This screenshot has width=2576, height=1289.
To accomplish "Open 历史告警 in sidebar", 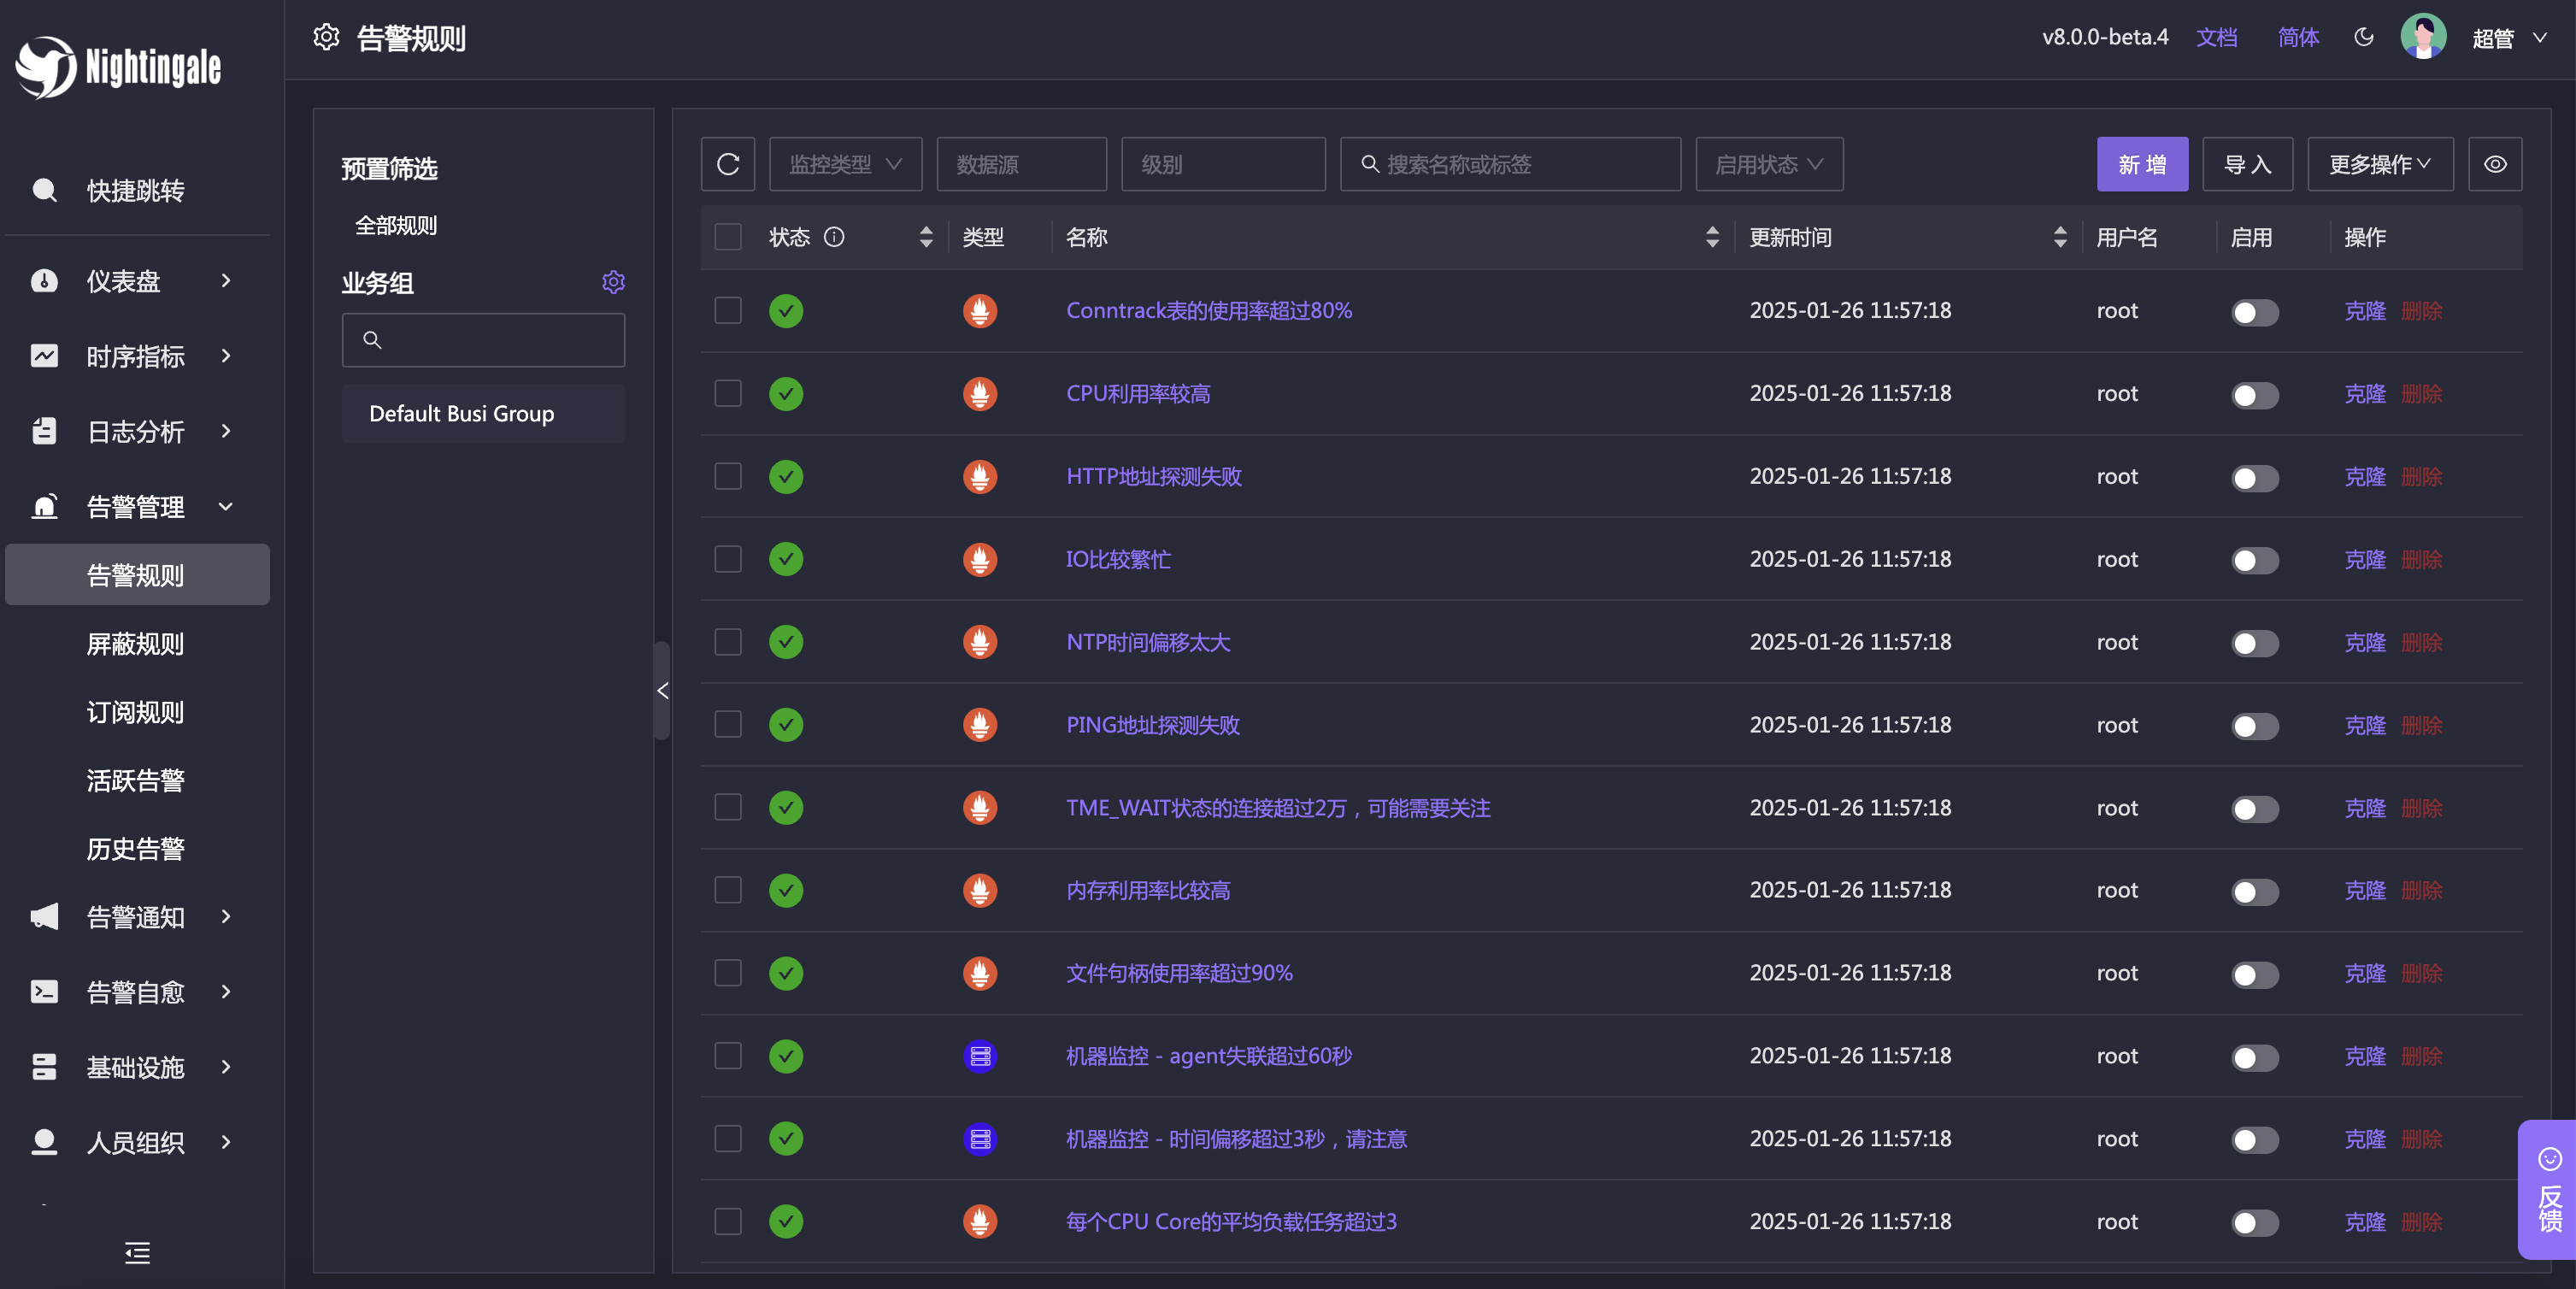I will pyautogui.click(x=137, y=848).
